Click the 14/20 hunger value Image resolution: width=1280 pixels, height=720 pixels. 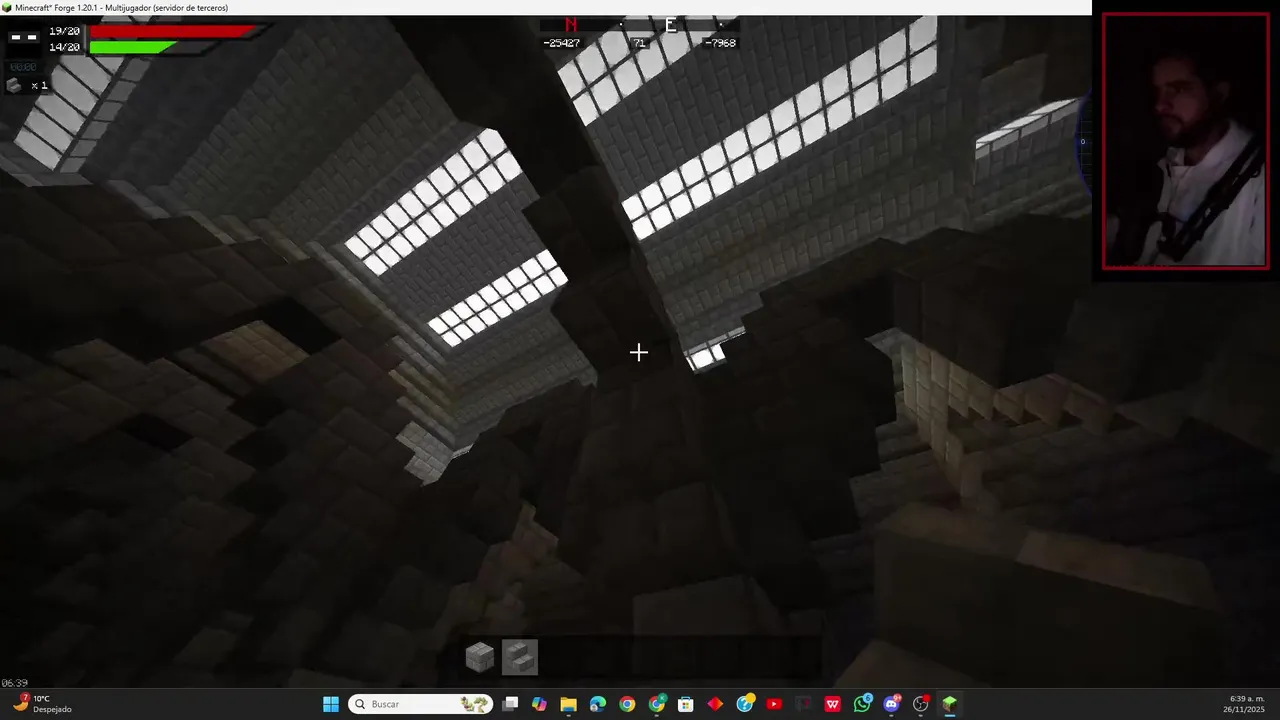tap(64, 47)
